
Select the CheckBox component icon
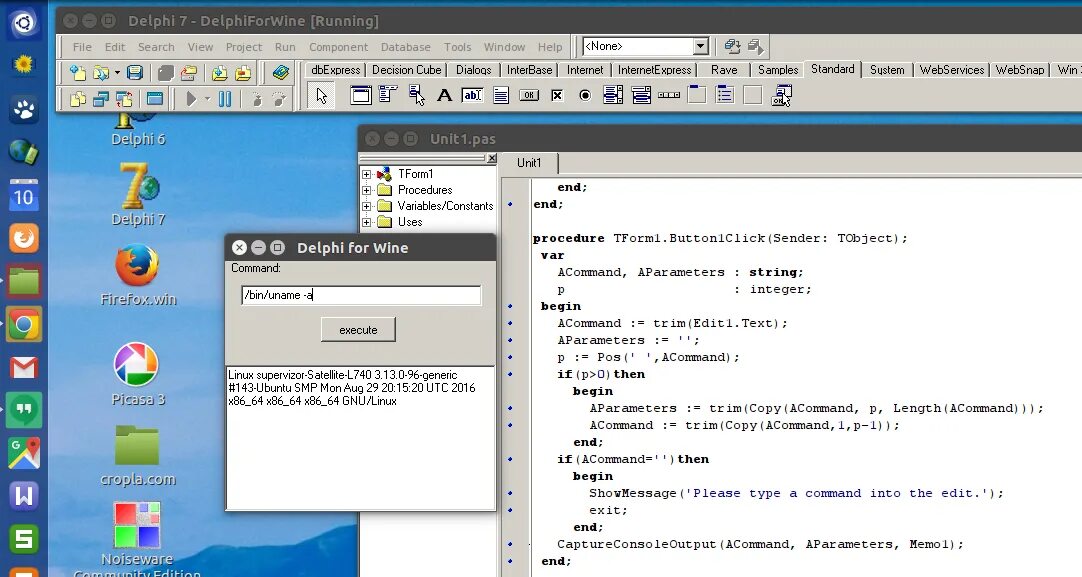tap(557, 95)
